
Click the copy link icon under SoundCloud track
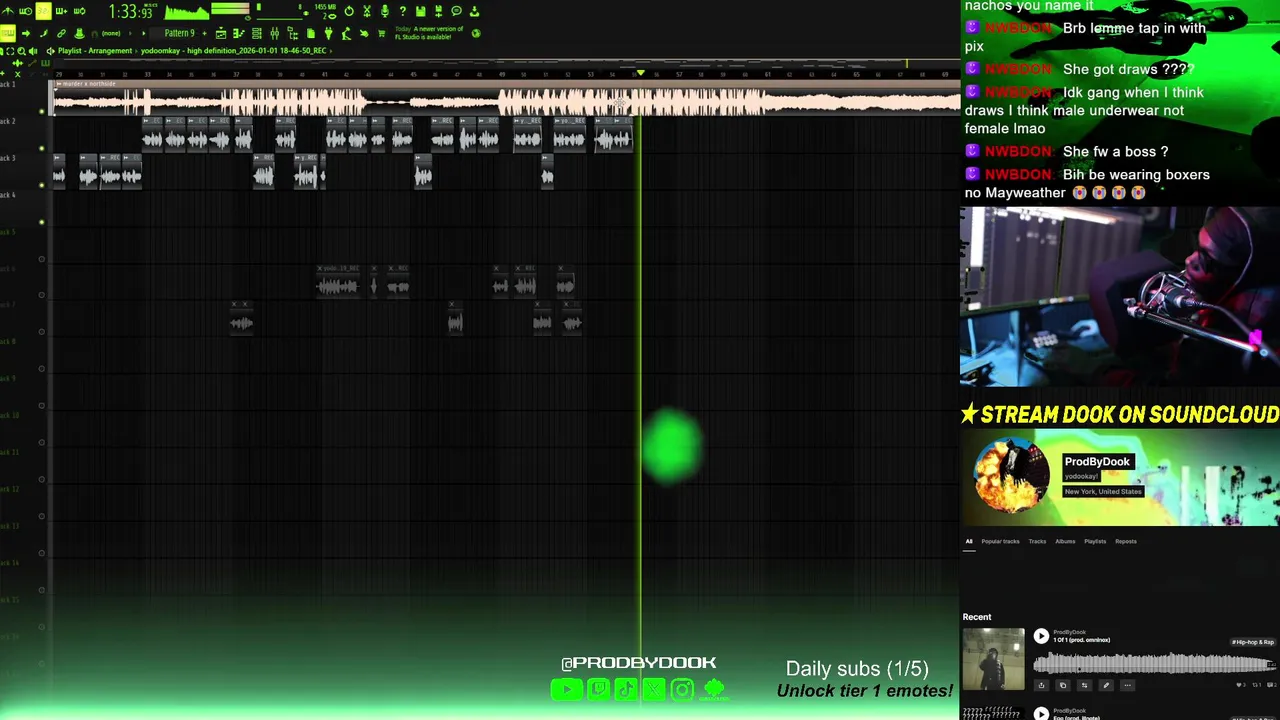click(x=1063, y=685)
